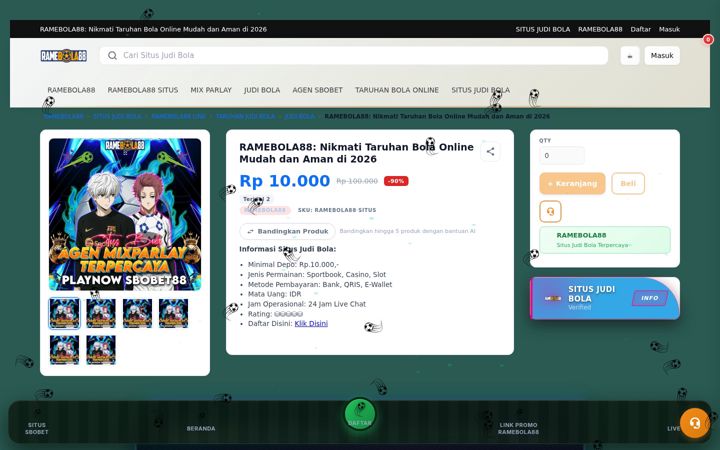Focus the Cari Situs Judi Bola search field
The width and height of the screenshot is (720, 450).
[x=354, y=56]
